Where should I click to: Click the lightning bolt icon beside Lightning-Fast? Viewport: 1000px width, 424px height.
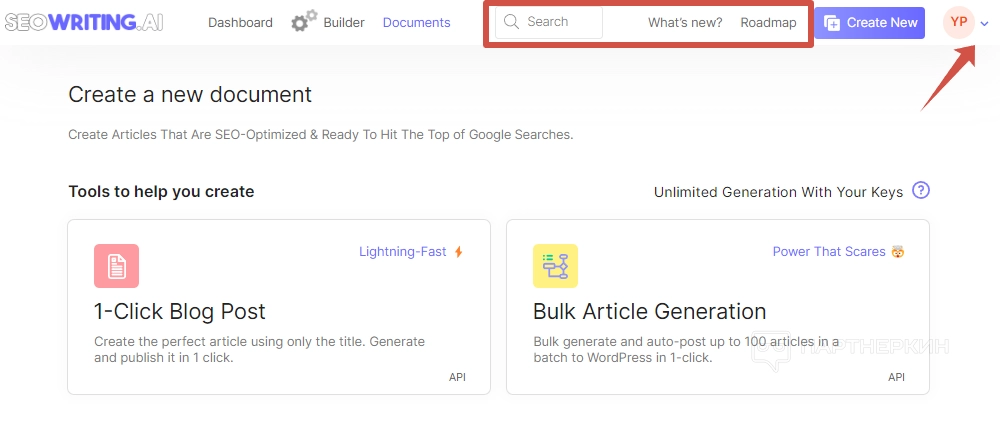pos(459,252)
